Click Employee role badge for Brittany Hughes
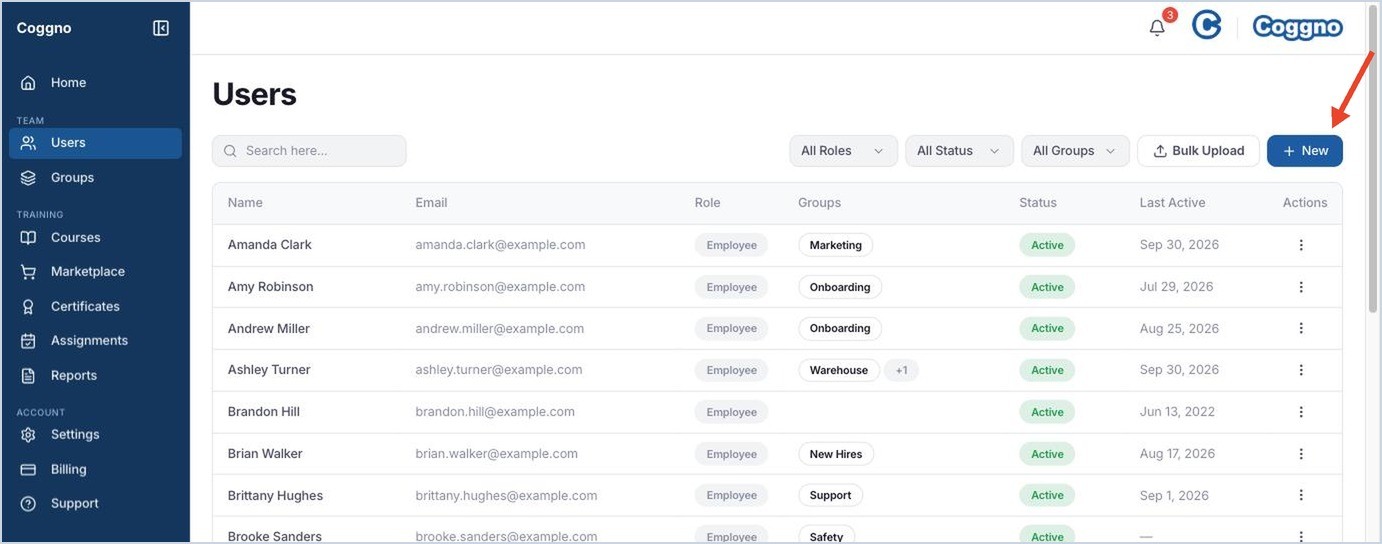1382x544 pixels. coord(731,495)
